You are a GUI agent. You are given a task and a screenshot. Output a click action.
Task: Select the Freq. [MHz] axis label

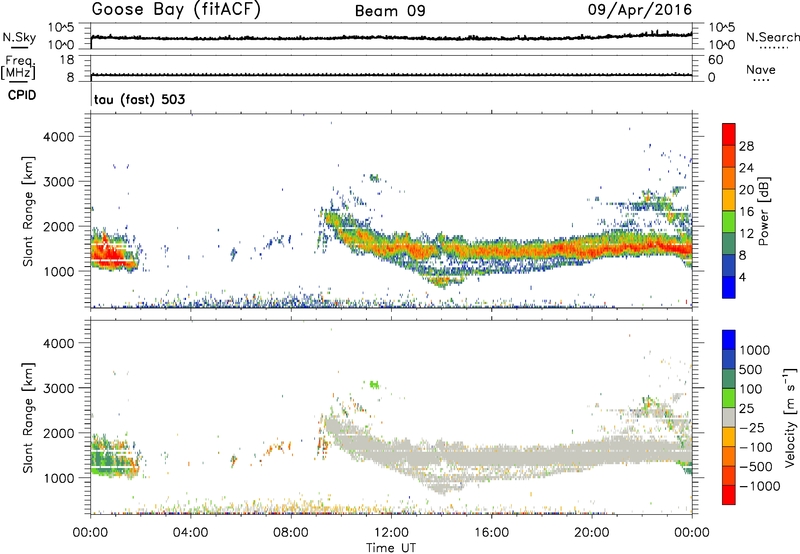(x=18, y=68)
